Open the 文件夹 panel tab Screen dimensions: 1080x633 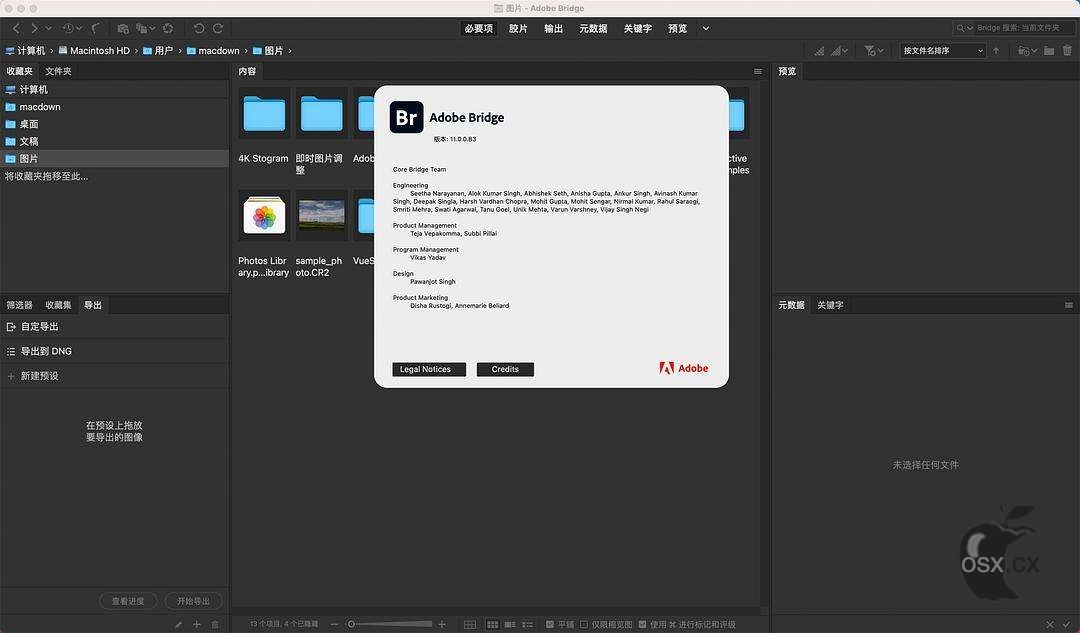(x=58, y=71)
